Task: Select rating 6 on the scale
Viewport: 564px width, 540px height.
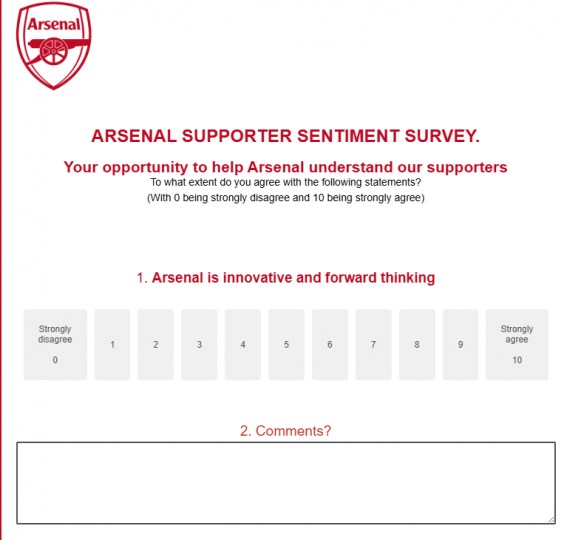Action: click(x=330, y=344)
